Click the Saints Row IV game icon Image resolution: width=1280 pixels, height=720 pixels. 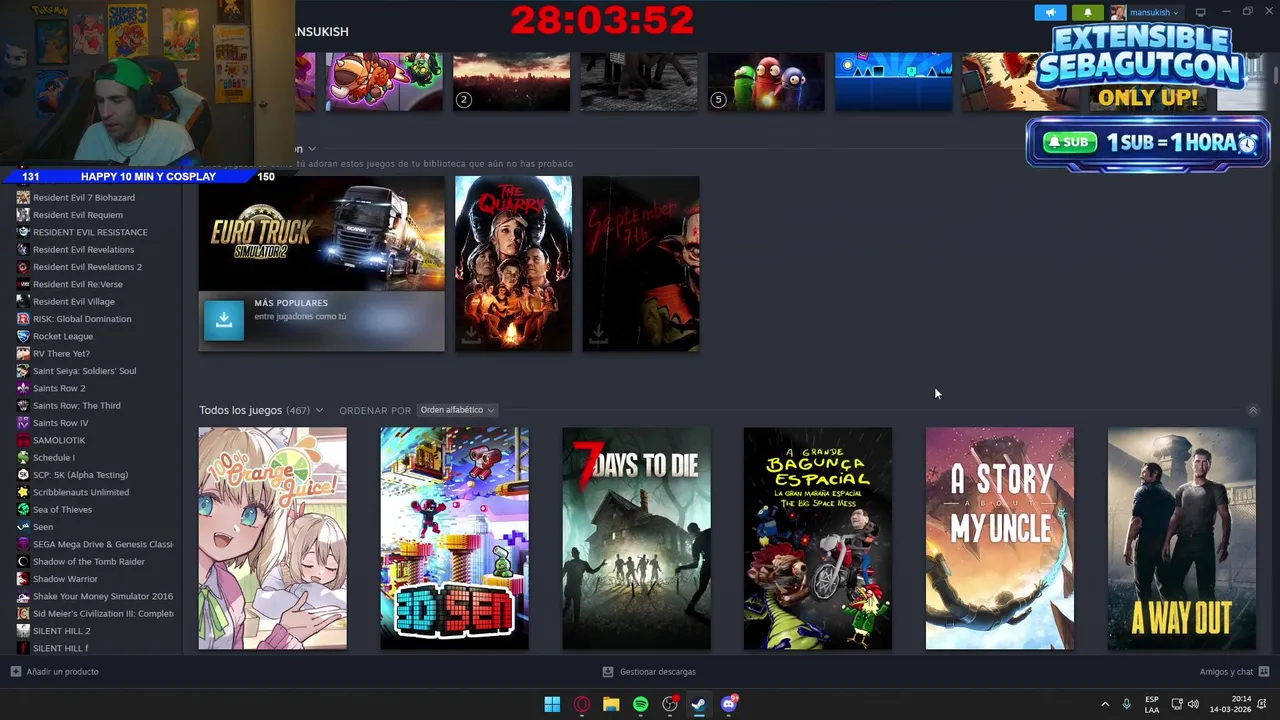tap(23, 423)
